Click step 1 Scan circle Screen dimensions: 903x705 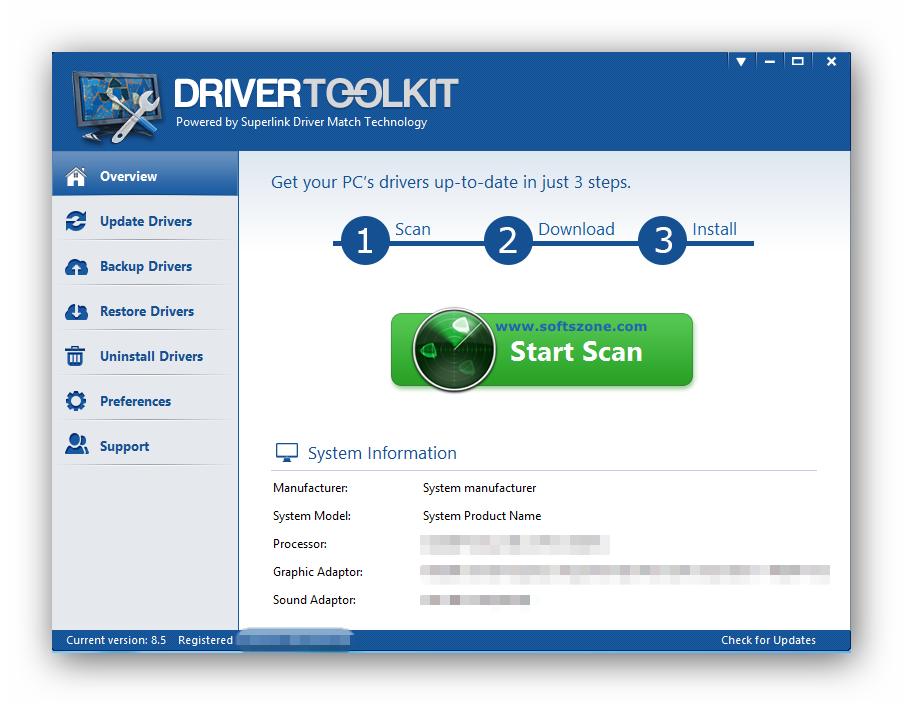pyautogui.click(x=365, y=240)
